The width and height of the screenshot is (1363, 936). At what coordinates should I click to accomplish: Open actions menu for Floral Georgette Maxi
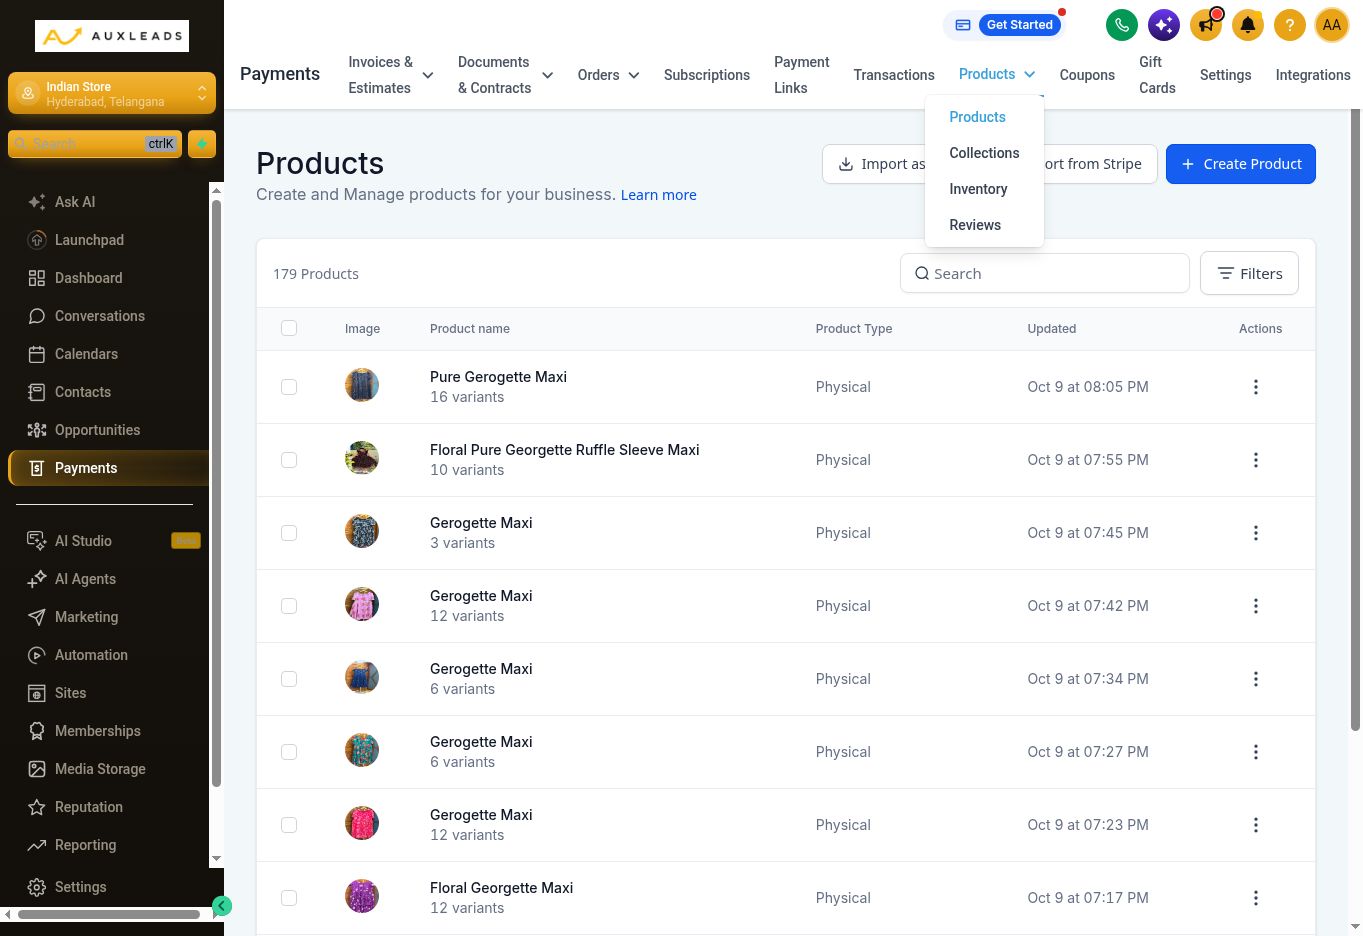tap(1256, 898)
